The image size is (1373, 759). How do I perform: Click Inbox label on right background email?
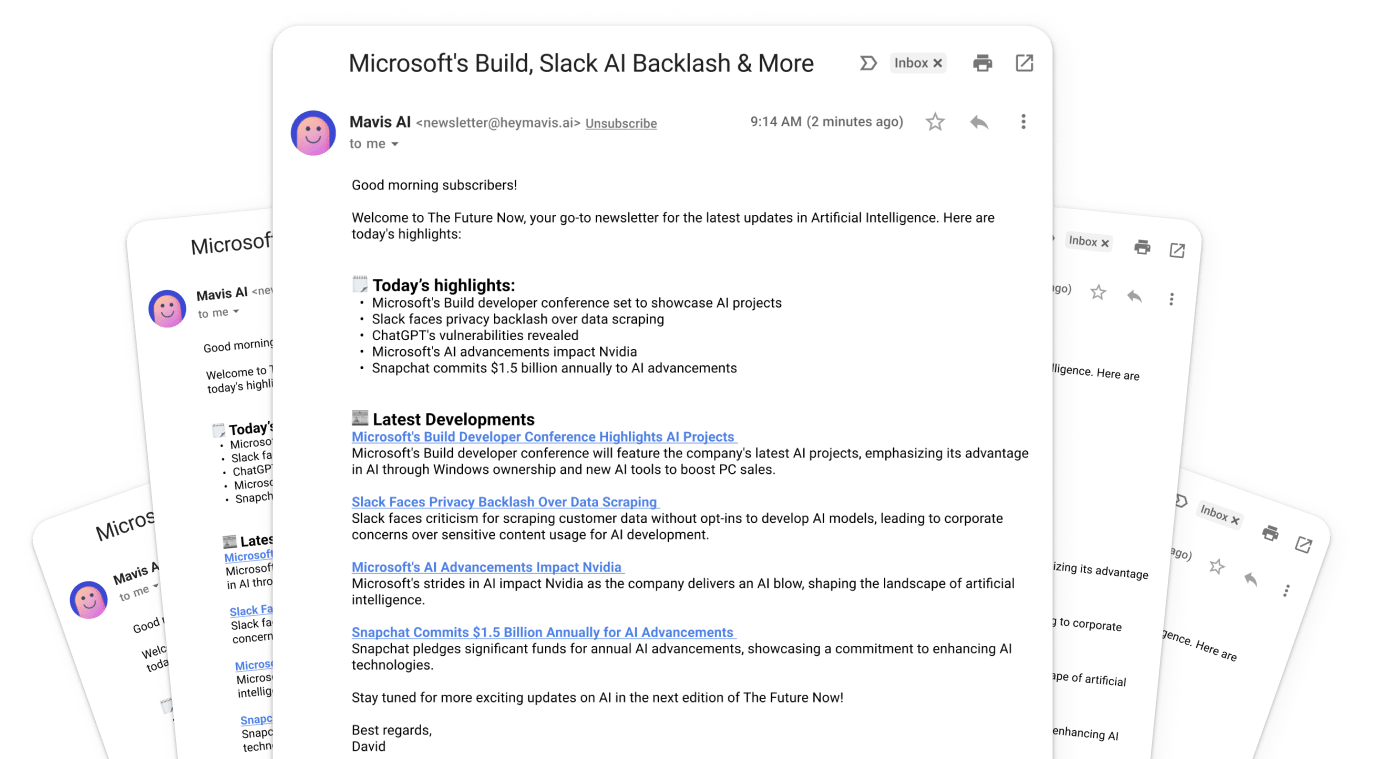pos(1082,241)
